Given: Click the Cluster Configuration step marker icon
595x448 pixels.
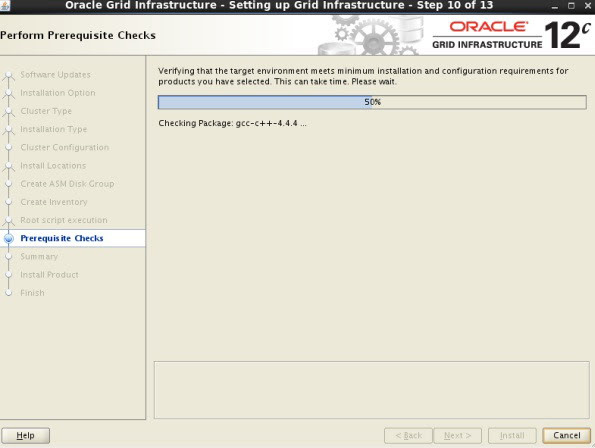Looking at the screenshot, I should [x=9, y=147].
